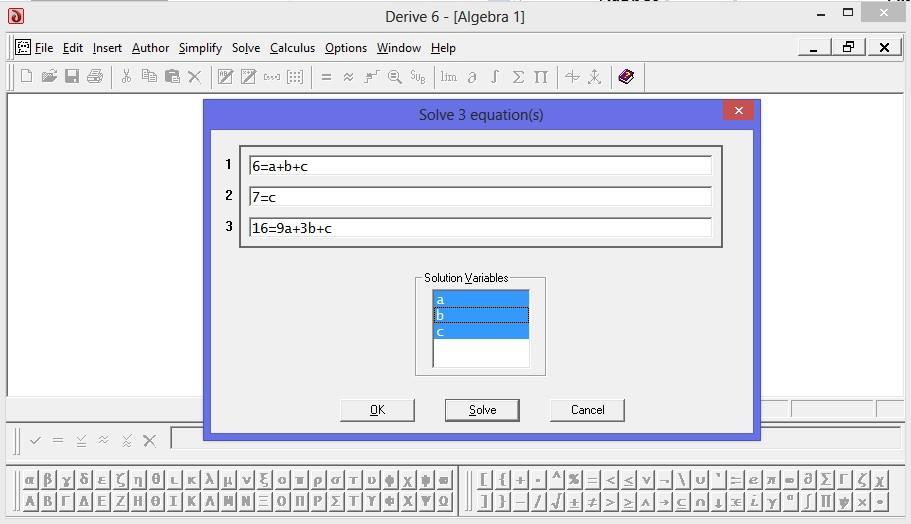Click equation field 3 containing 16=9a+3b+c
This screenshot has width=911, height=524.
[x=480, y=227]
